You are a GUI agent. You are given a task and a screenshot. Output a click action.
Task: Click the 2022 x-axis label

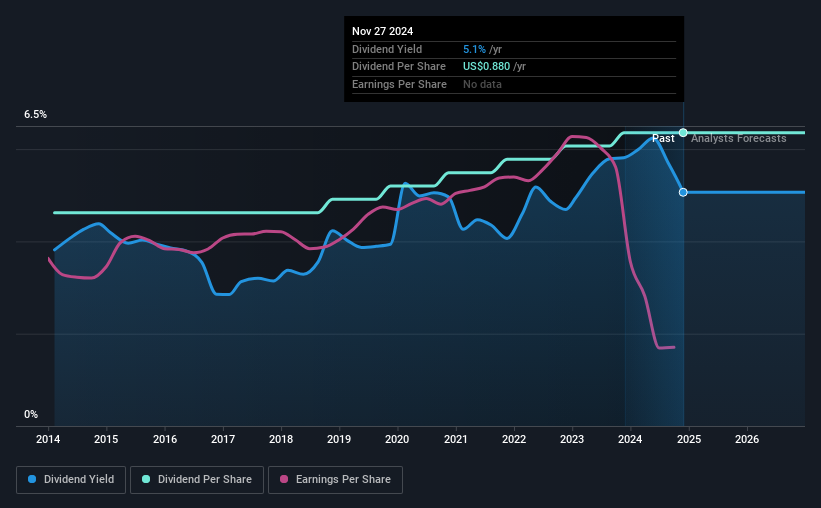coord(514,439)
